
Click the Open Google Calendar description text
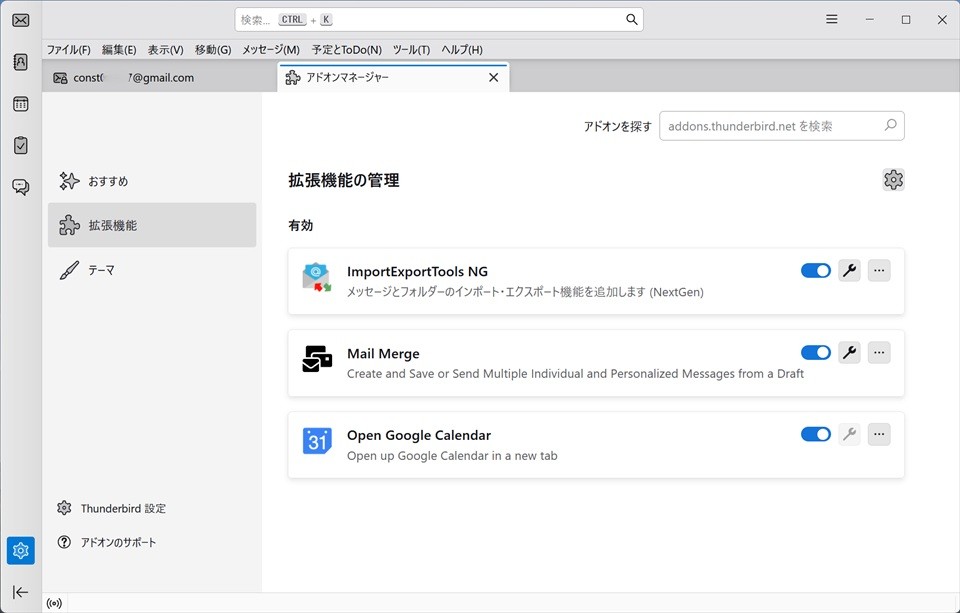pyautogui.click(x=452, y=456)
